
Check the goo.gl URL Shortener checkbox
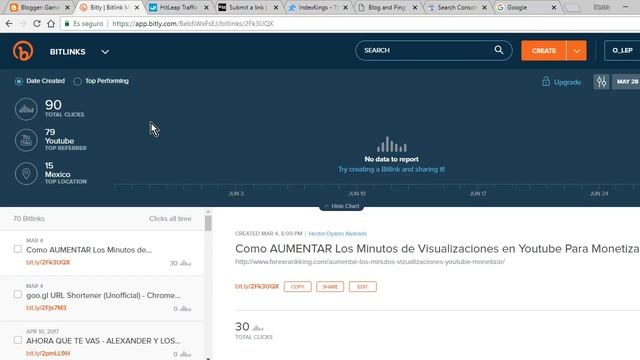[x=18, y=294]
